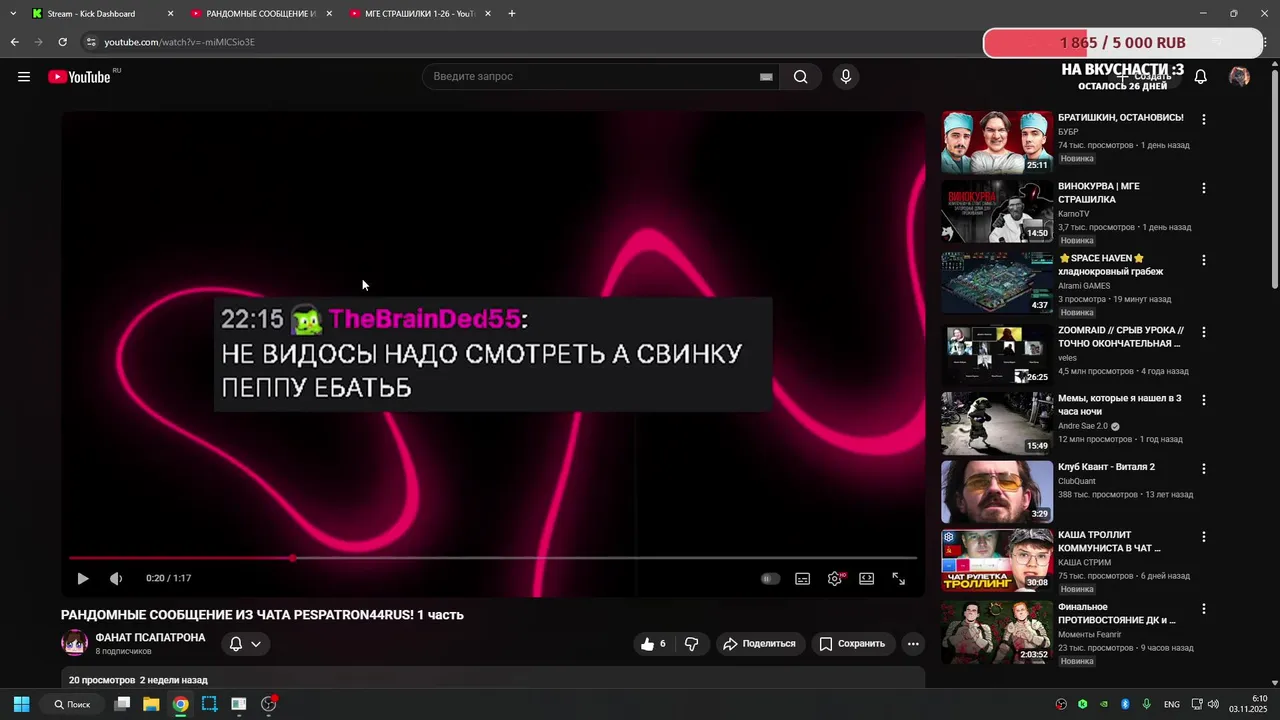
Task: Open options for SPACE HAVEN video
Action: 1204,260
